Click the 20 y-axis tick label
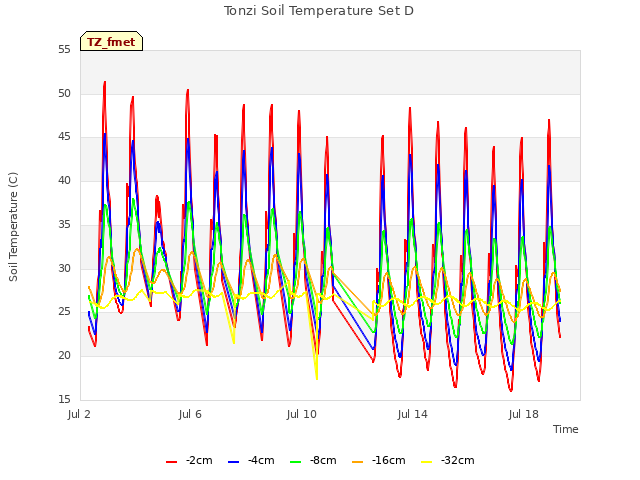Image resolution: width=640 pixels, height=480 pixels. pyautogui.click(x=64, y=356)
